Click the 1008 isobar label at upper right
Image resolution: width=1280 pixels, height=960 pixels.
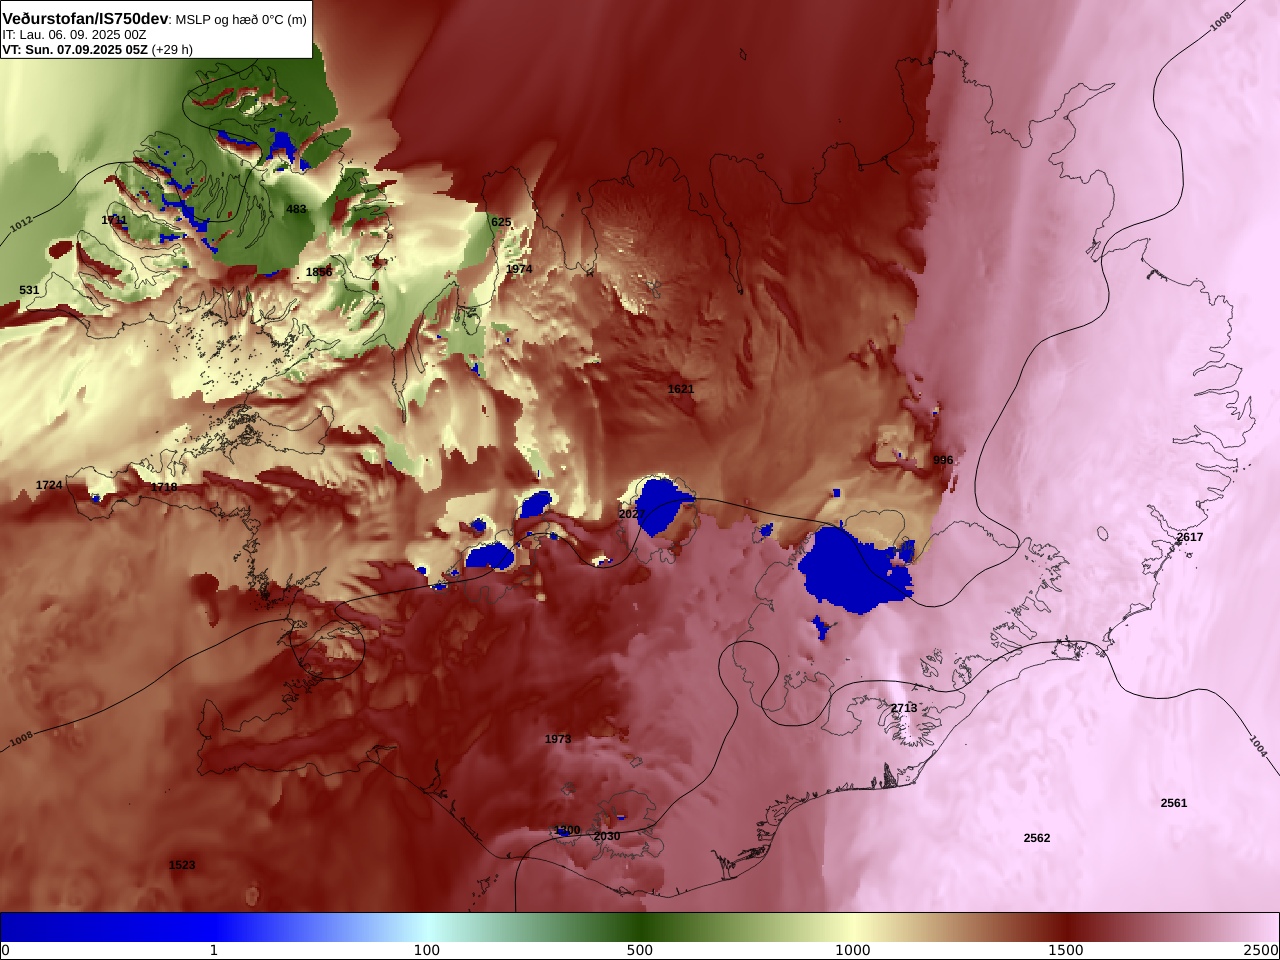click(x=1221, y=22)
